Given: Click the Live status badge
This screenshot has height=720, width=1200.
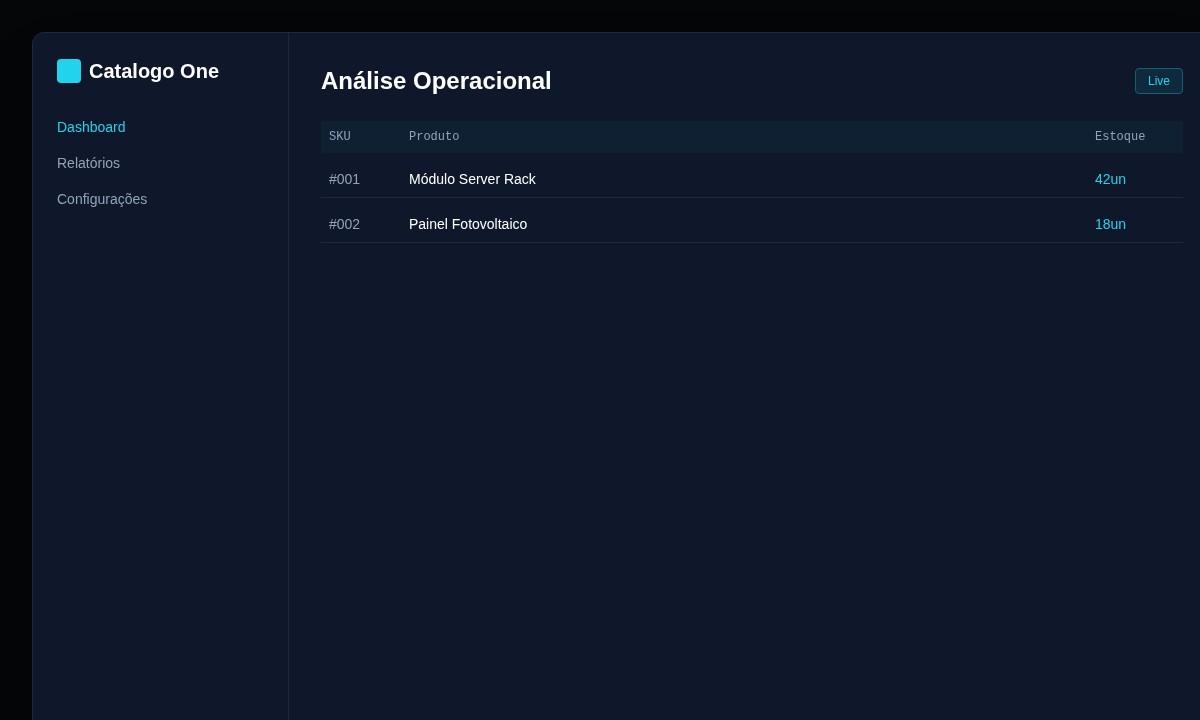Looking at the screenshot, I should [1159, 81].
